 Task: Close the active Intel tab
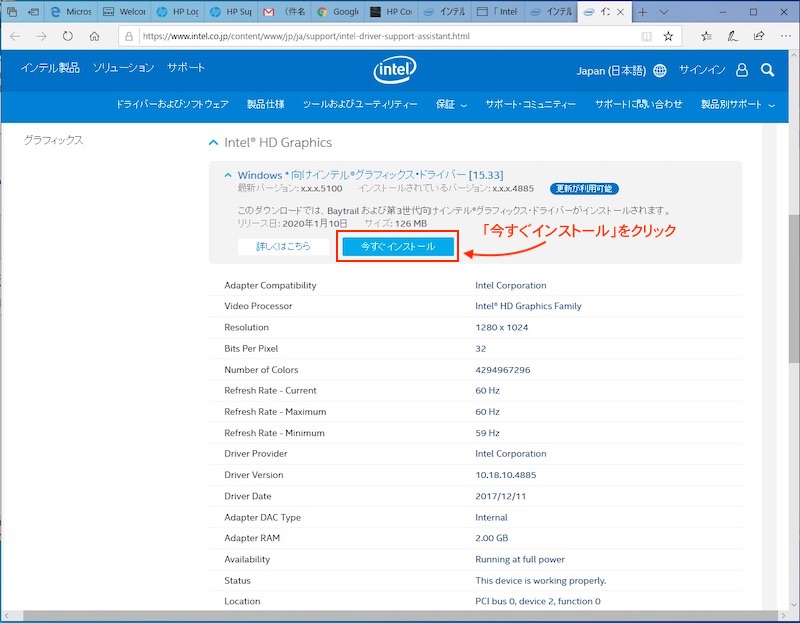620,12
